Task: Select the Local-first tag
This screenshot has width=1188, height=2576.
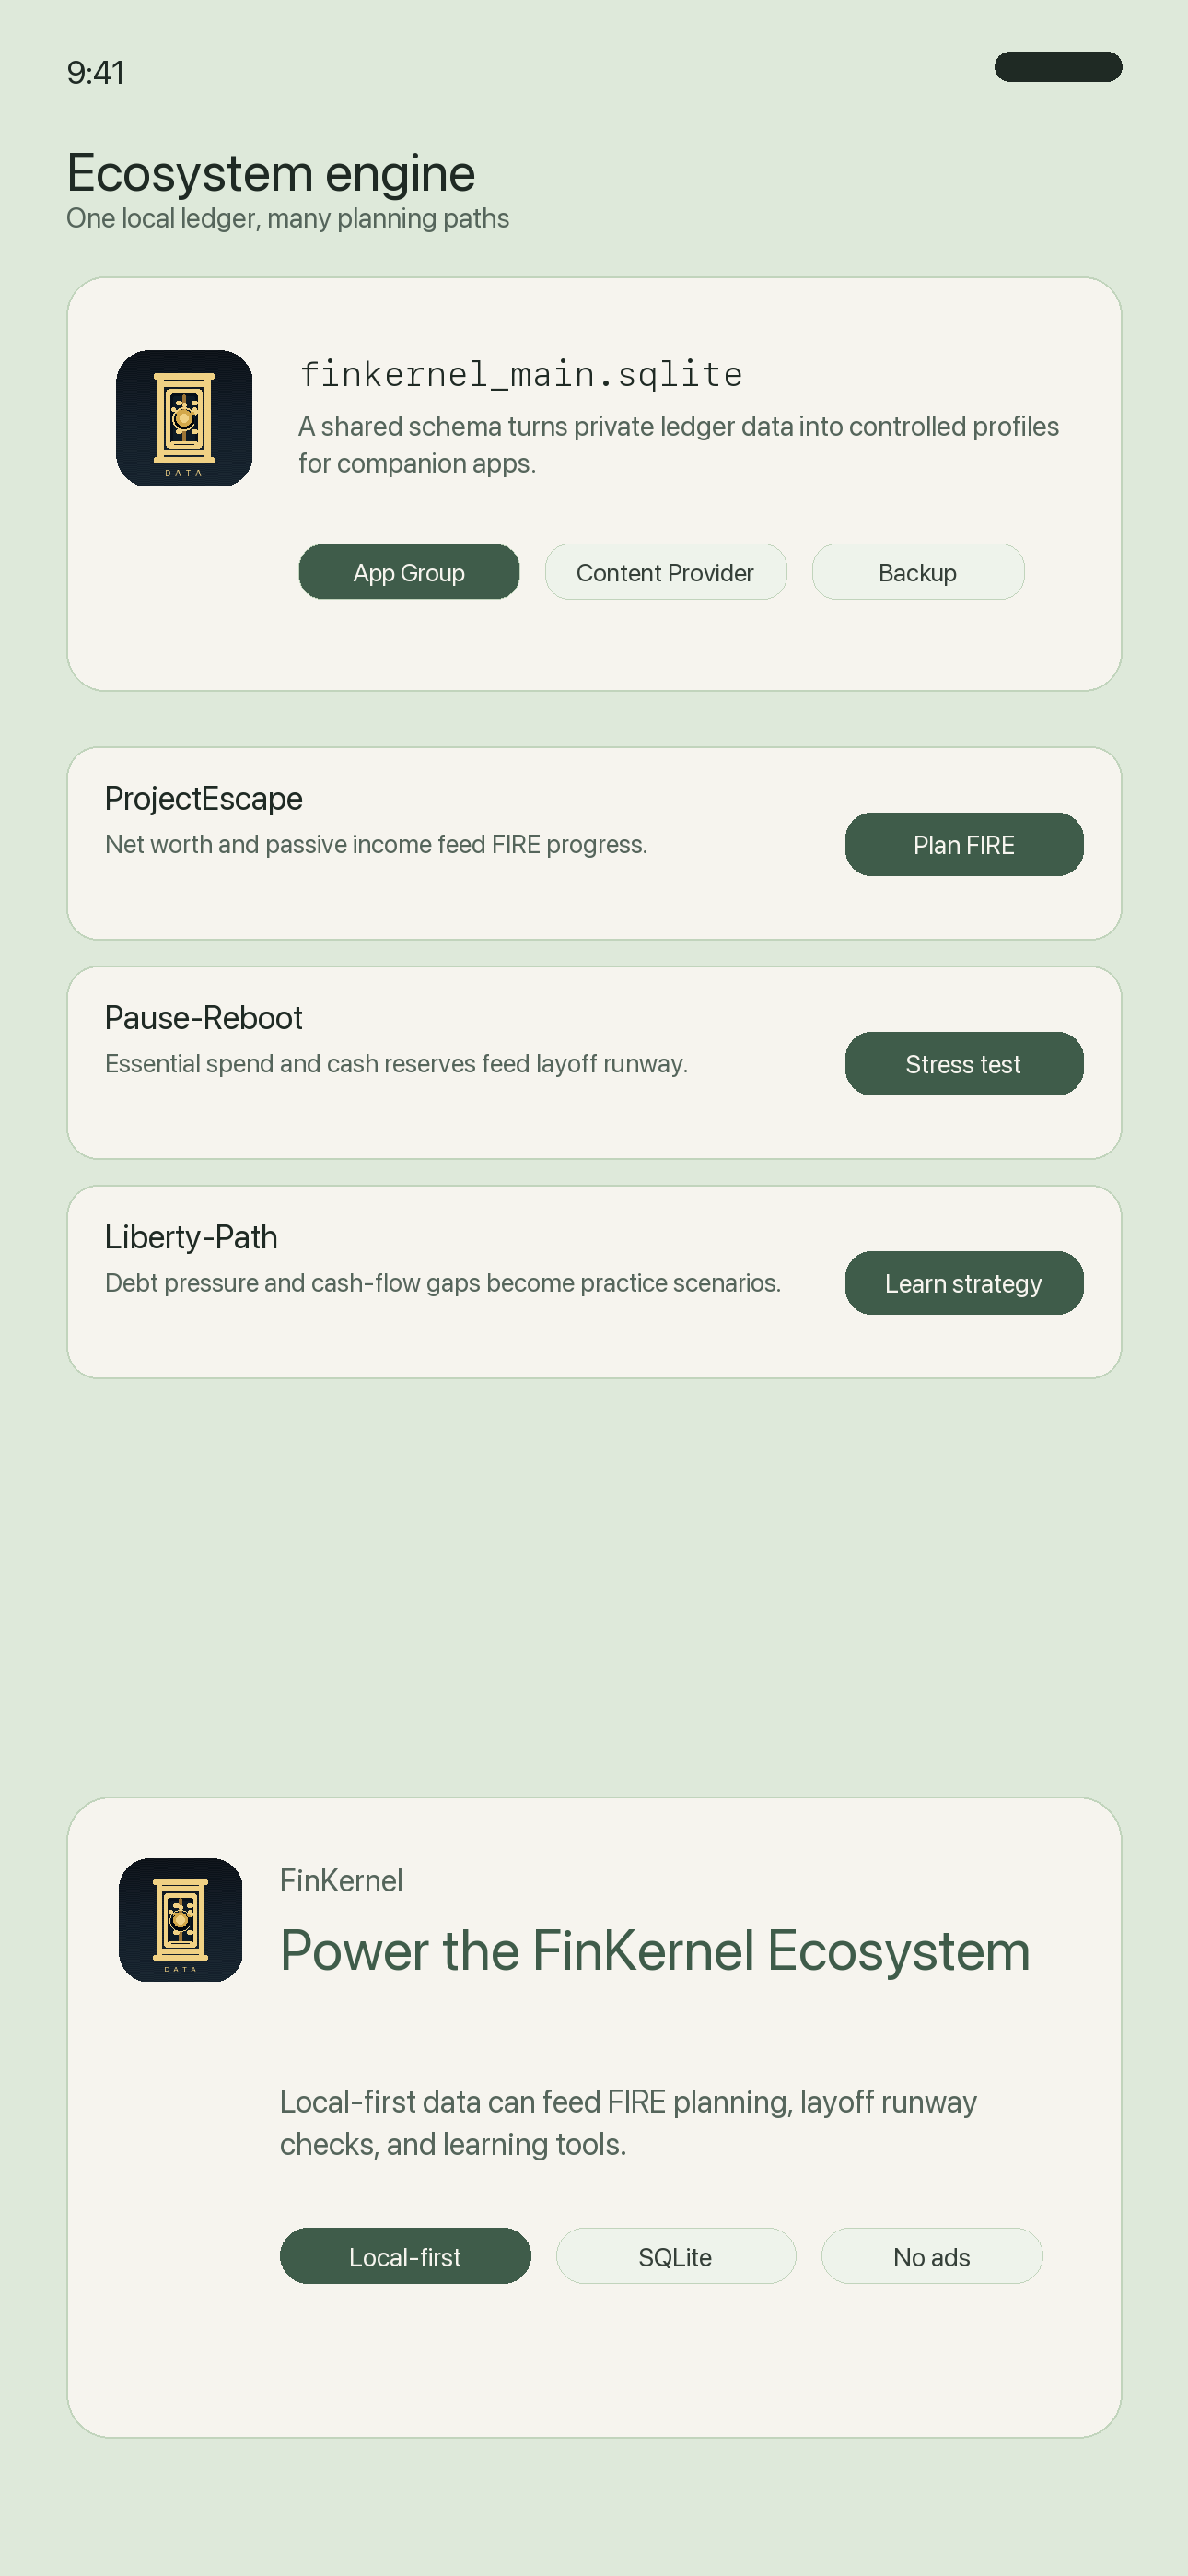Action: coord(405,2256)
